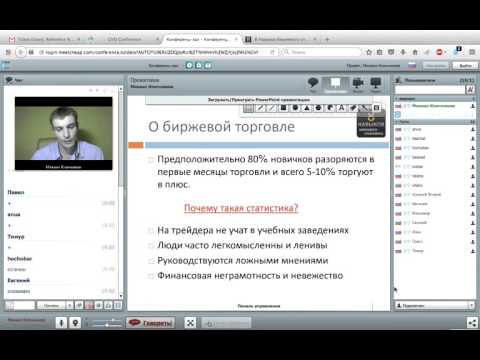The width and height of the screenshot is (480, 360).
Task: Click the presenter webcam video thumbnail
Action: (x=63, y=133)
